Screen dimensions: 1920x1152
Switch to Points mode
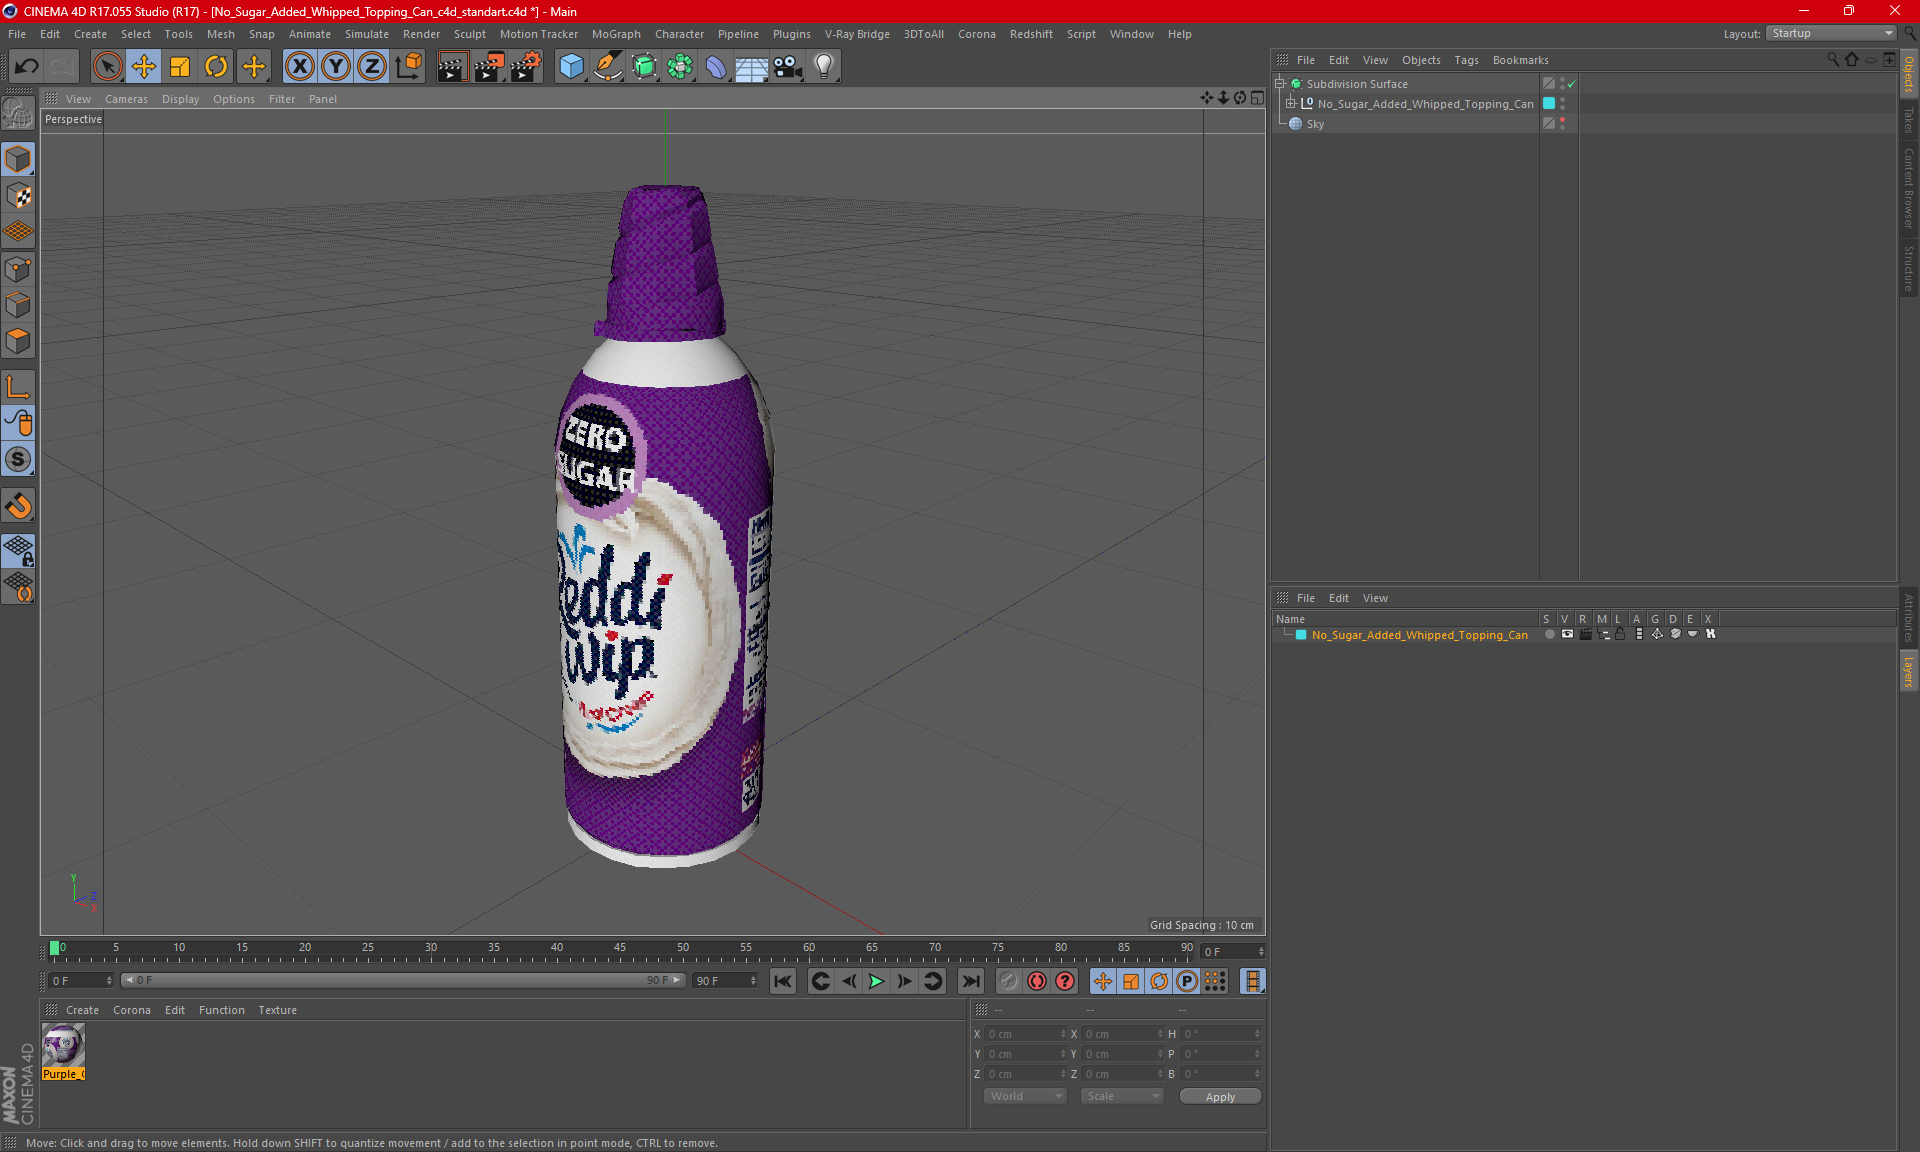coord(18,268)
